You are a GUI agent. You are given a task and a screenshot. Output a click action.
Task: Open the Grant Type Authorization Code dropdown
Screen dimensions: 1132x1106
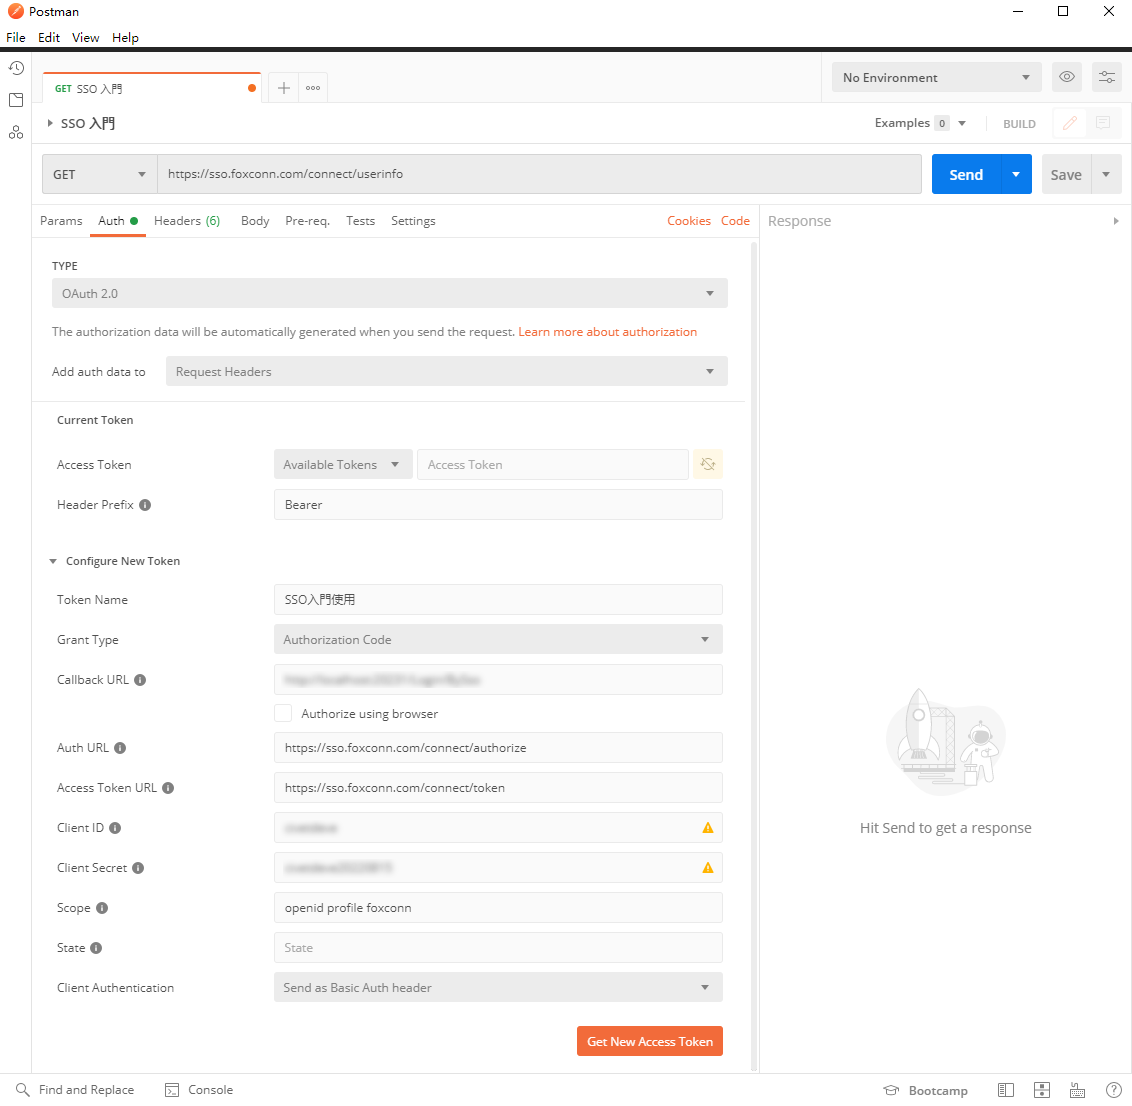pyautogui.click(x=498, y=639)
